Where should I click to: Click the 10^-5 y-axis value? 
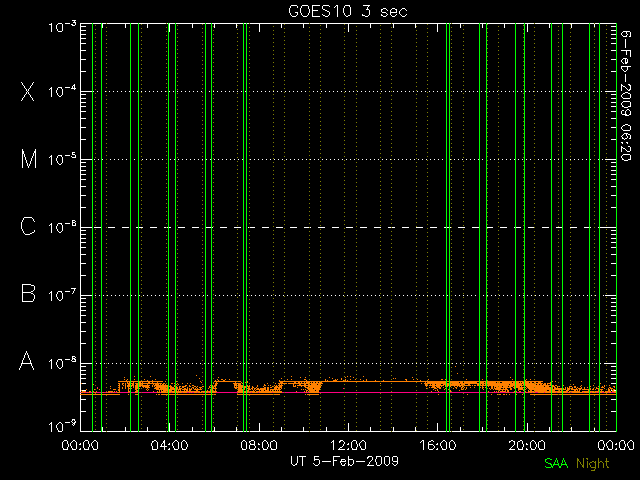pyautogui.click(x=62, y=159)
